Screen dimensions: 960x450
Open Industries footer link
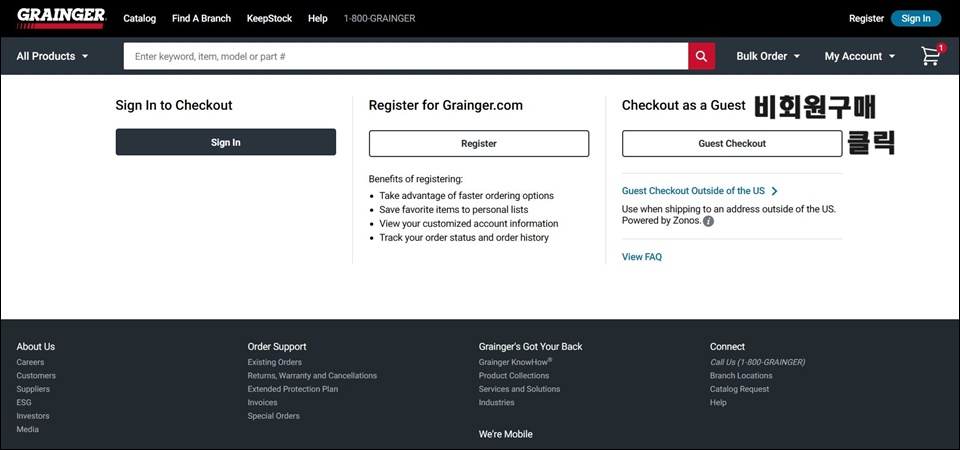tap(497, 403)
